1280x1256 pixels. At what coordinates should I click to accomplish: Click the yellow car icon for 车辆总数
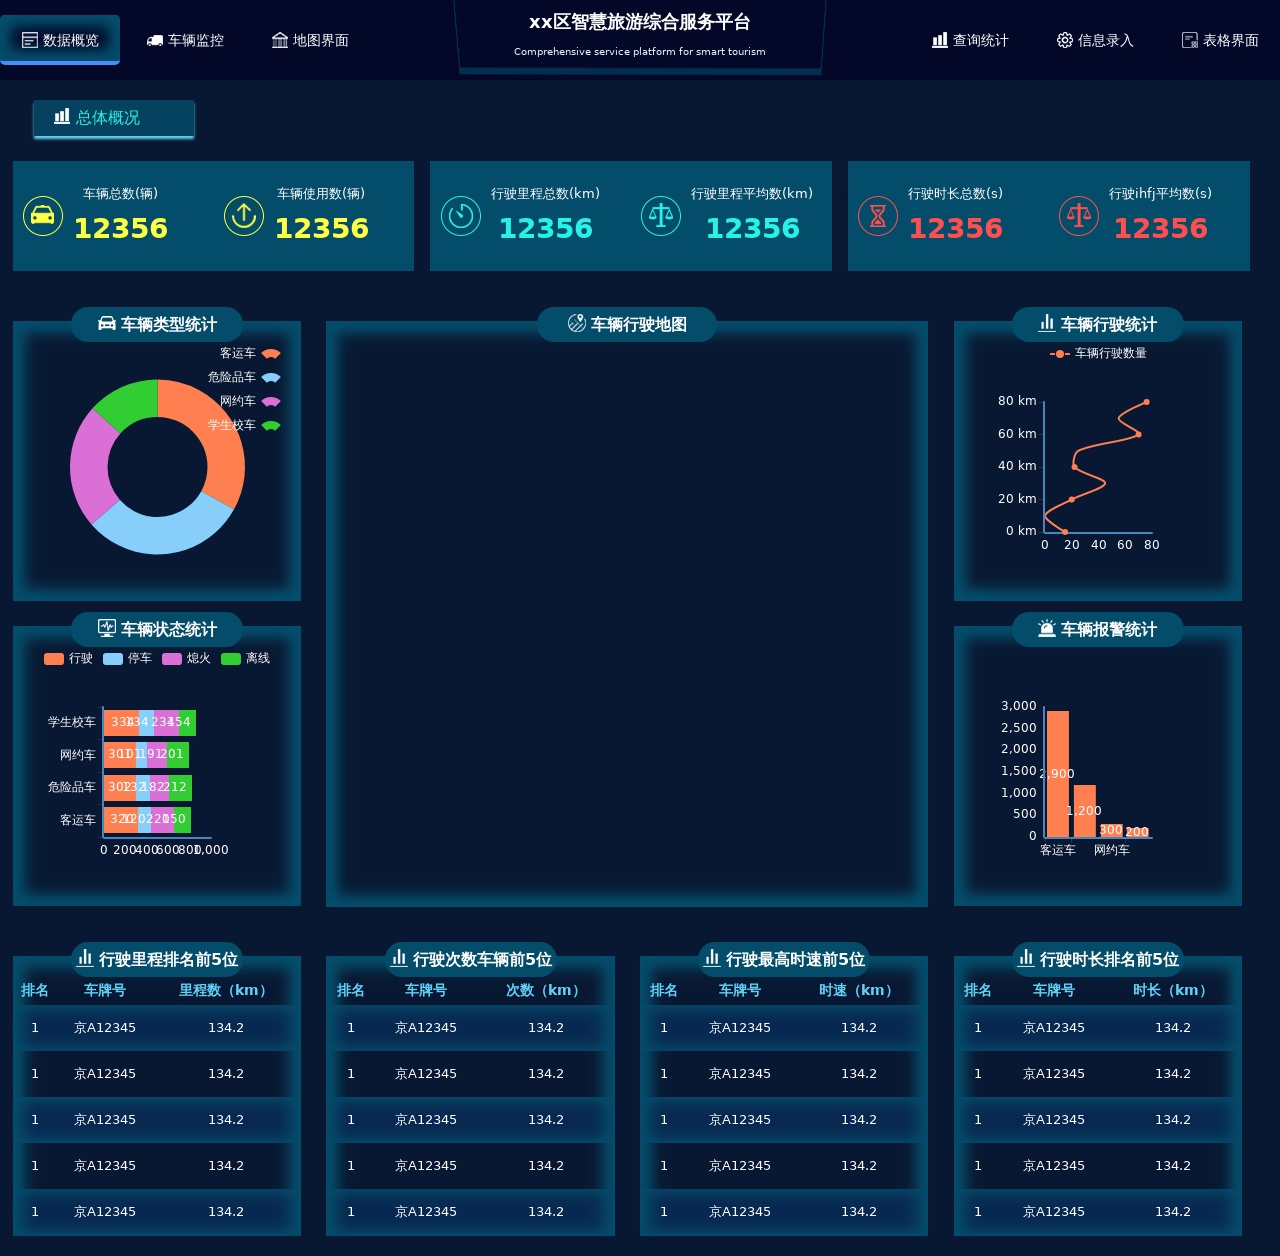(43, 216)
